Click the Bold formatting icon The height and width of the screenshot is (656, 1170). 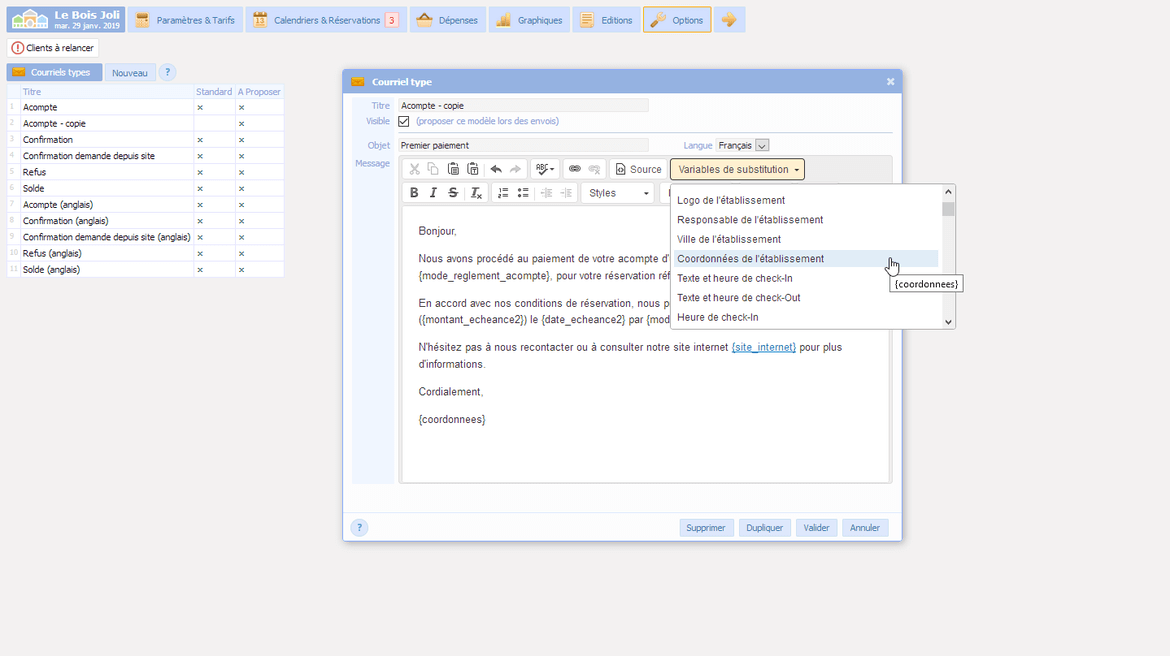[414, 193]
